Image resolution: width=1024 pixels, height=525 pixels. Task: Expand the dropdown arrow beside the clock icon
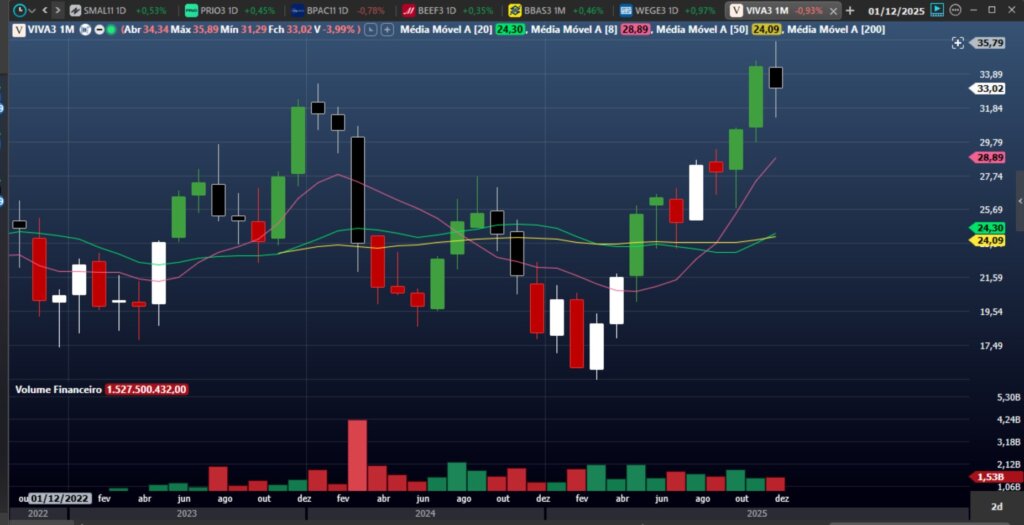pos(33,10)
